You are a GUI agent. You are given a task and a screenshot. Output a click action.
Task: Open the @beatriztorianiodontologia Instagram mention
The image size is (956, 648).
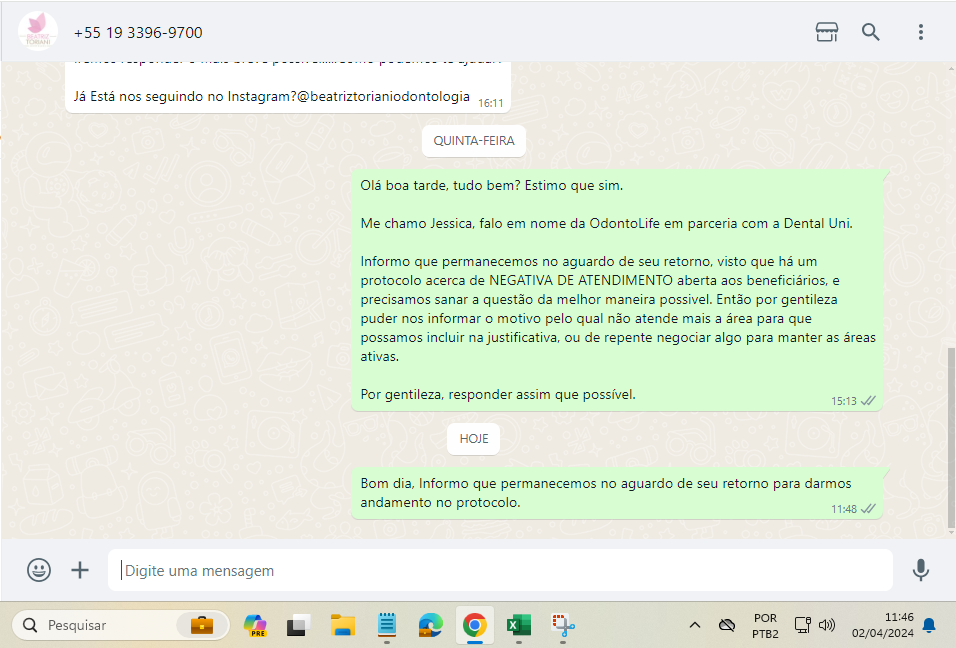(x=383, y=97)
